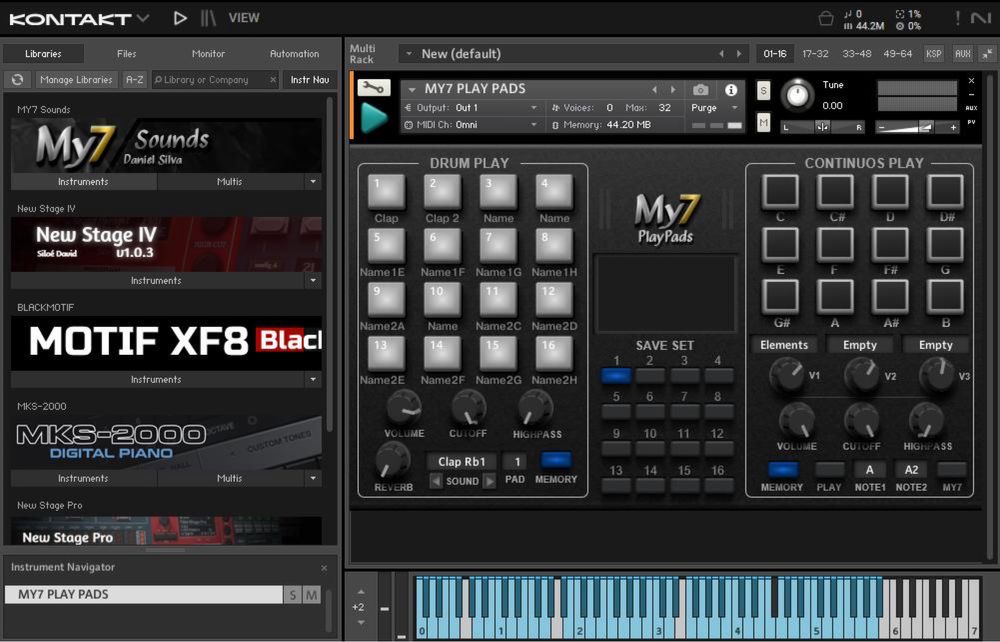Expand New Stage IV library options arrow

(313, 281)
